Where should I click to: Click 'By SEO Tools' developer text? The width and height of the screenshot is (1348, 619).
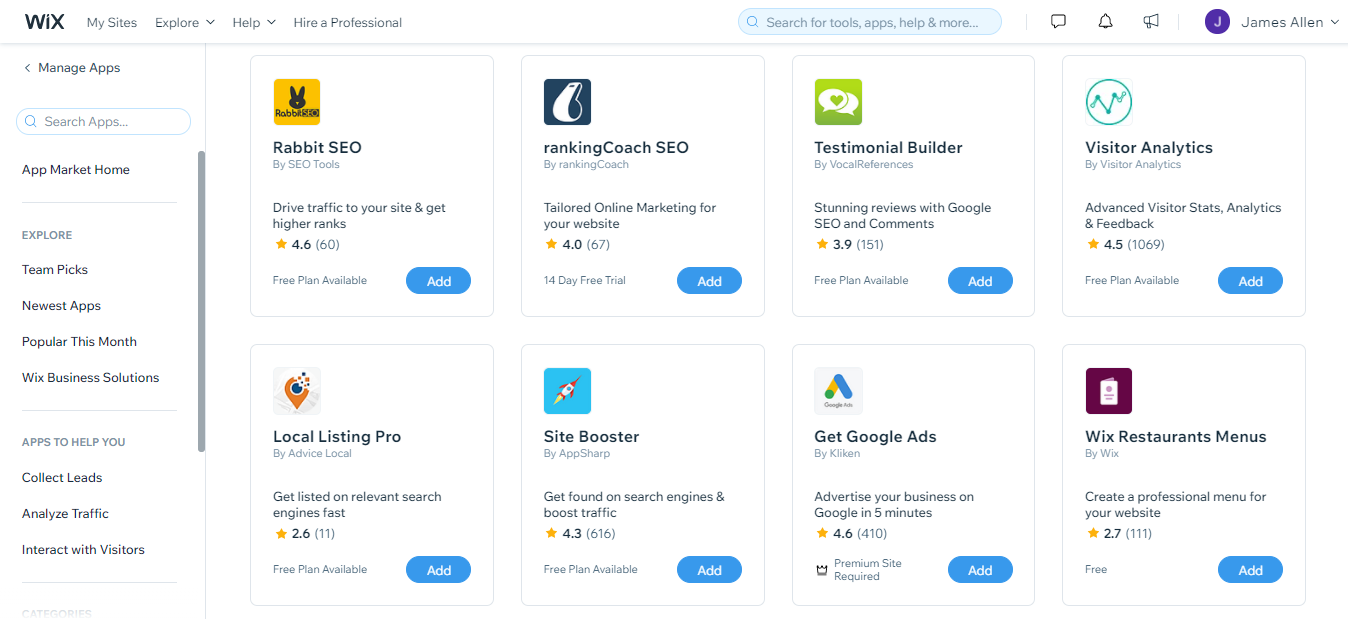(x=306, y=165)
